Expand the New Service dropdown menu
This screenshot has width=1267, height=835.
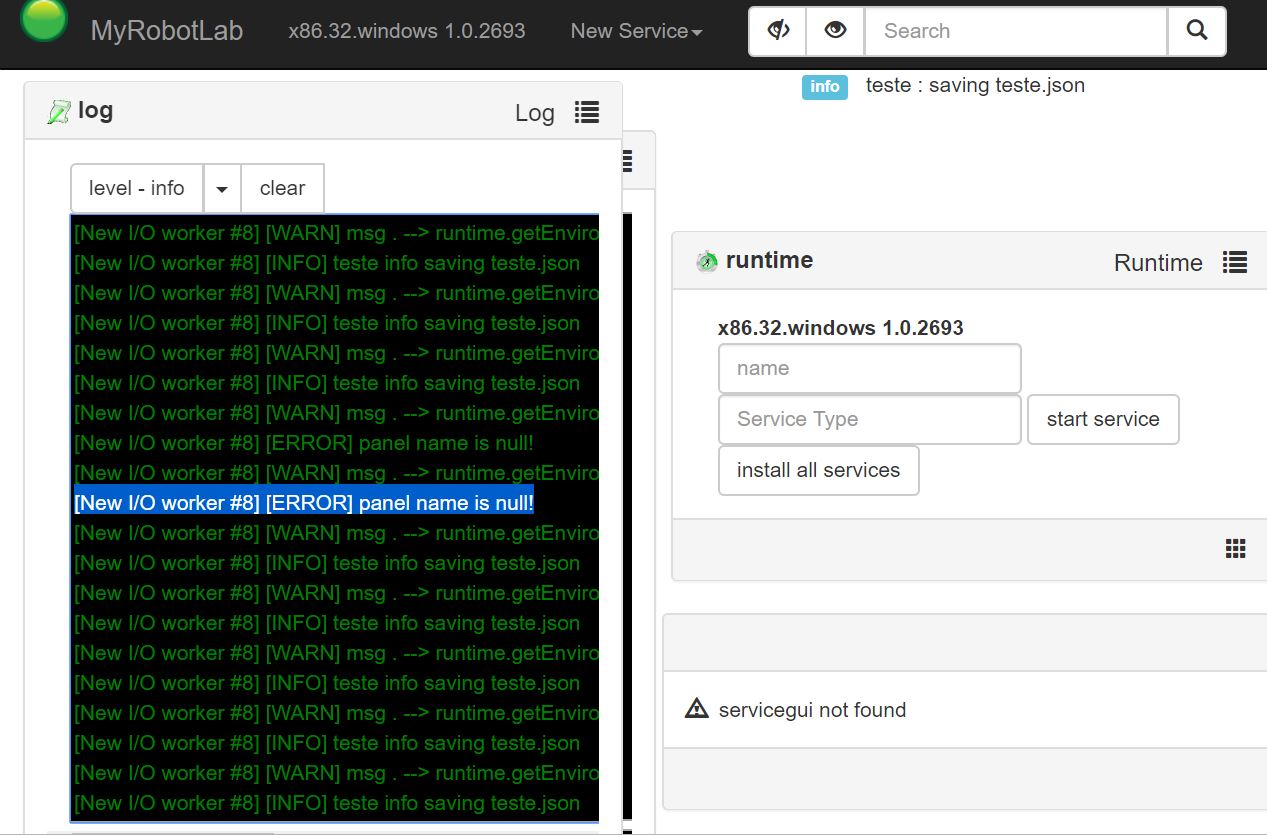click(x=636, y=31)
